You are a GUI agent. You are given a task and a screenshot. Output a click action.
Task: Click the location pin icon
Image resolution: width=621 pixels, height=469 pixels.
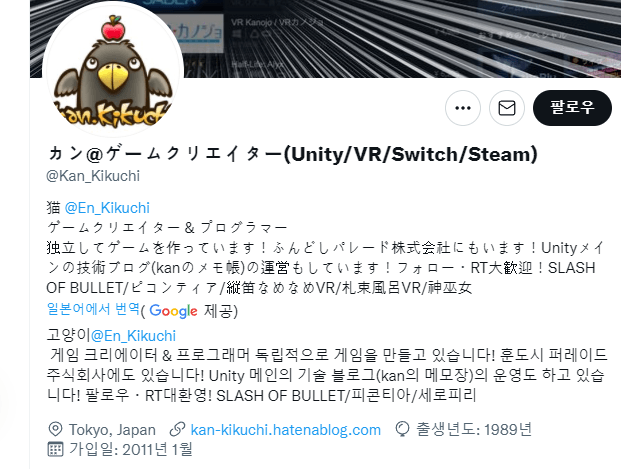55,429
